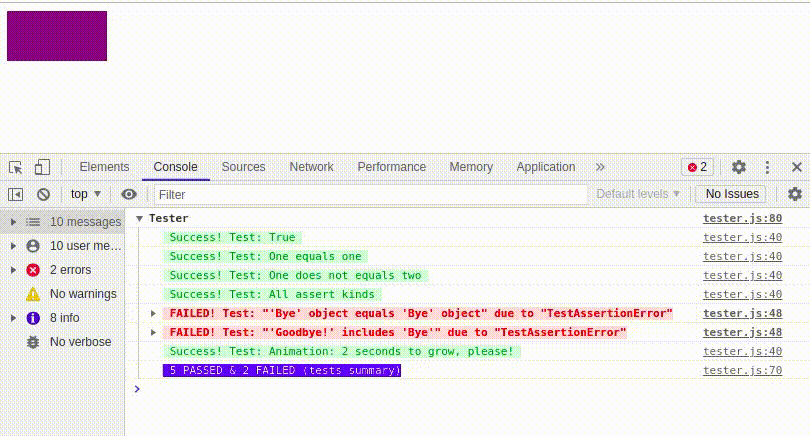This screenshot has height=436, width=810.
Task: Click the blue info icon in the sidebar
Action: [33, 318]
